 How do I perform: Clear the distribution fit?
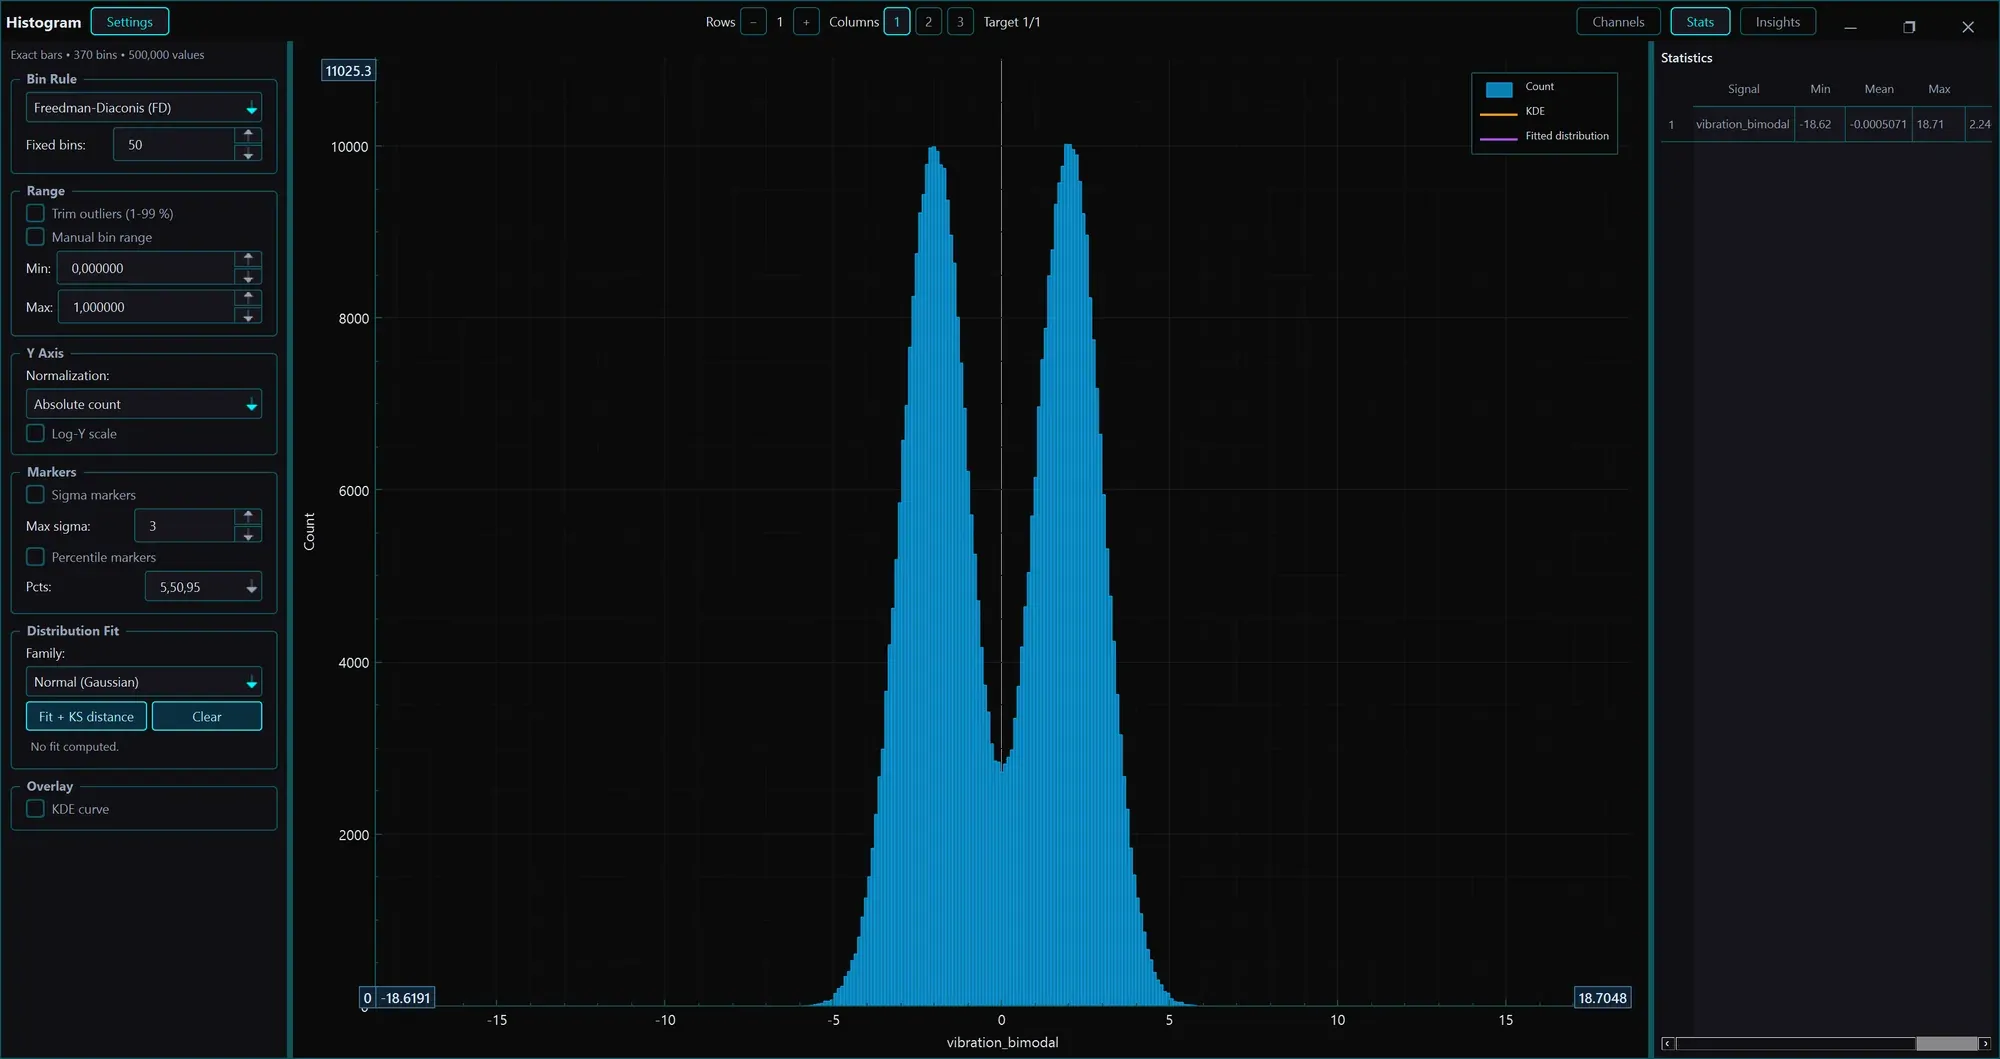click(x=207, y=716)
